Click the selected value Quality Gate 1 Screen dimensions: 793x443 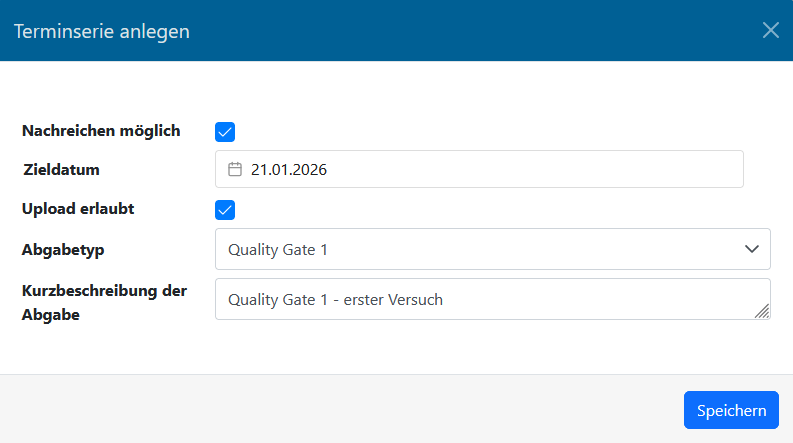278,249
